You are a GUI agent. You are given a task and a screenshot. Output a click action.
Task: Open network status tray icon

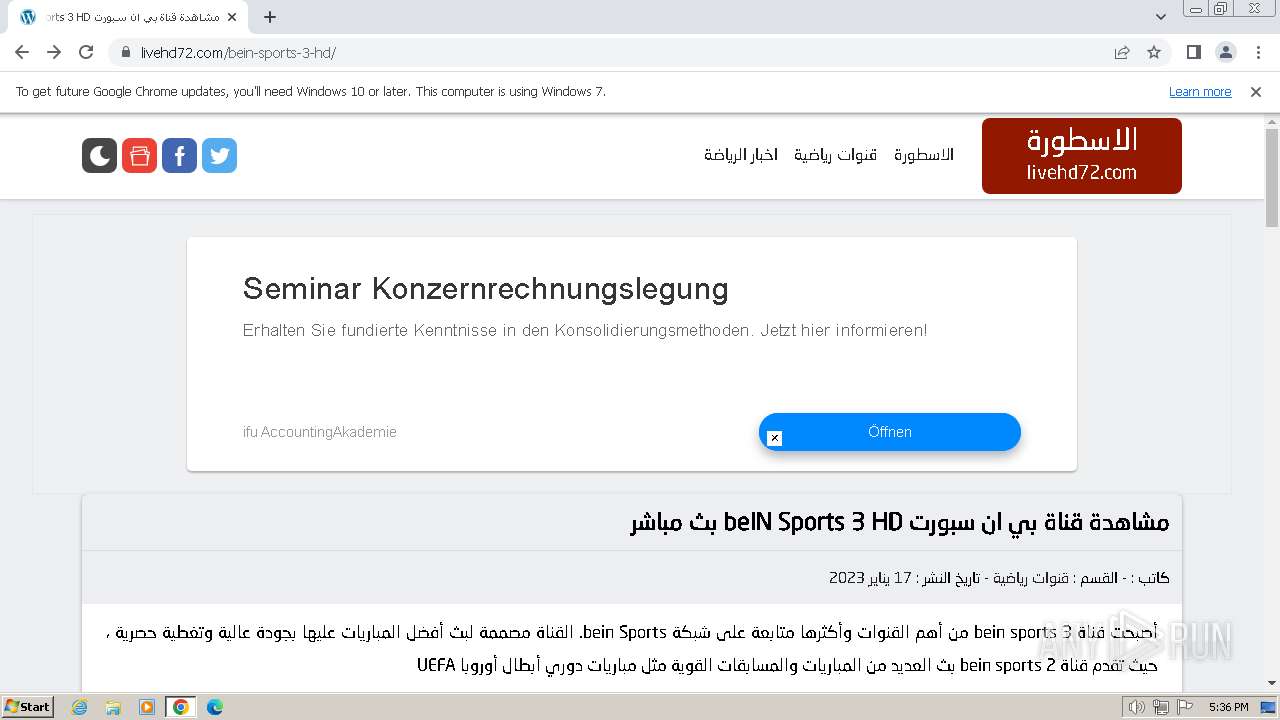coord(1161,707)
